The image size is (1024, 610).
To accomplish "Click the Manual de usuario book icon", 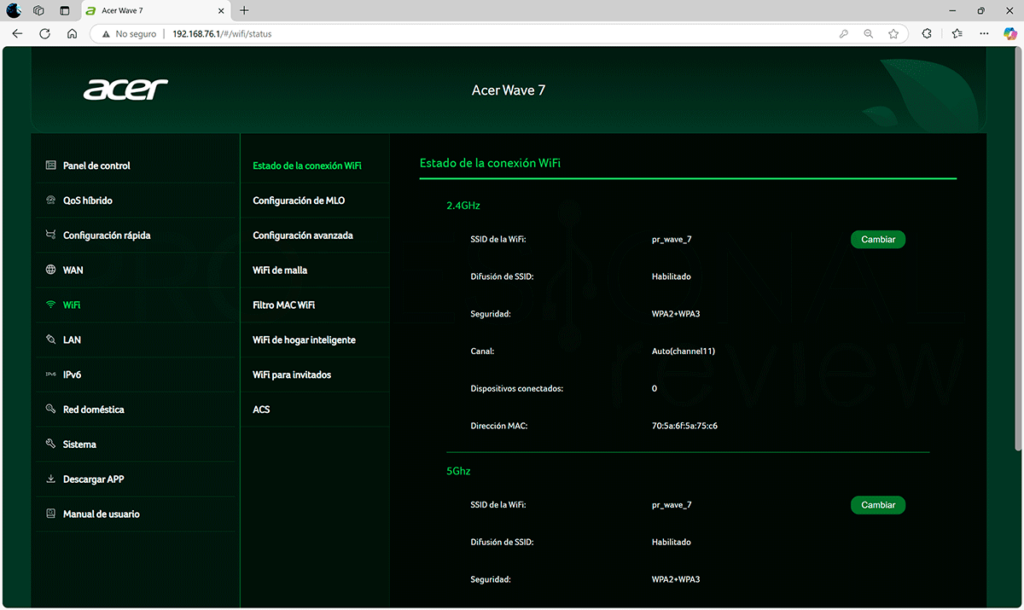I will click(50, 513).
